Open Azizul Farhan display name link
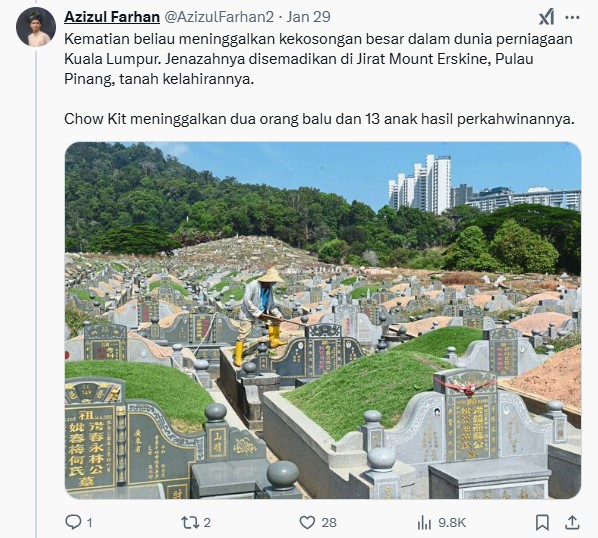This screenshot has width=598, height=538. (x=112, y=17)
